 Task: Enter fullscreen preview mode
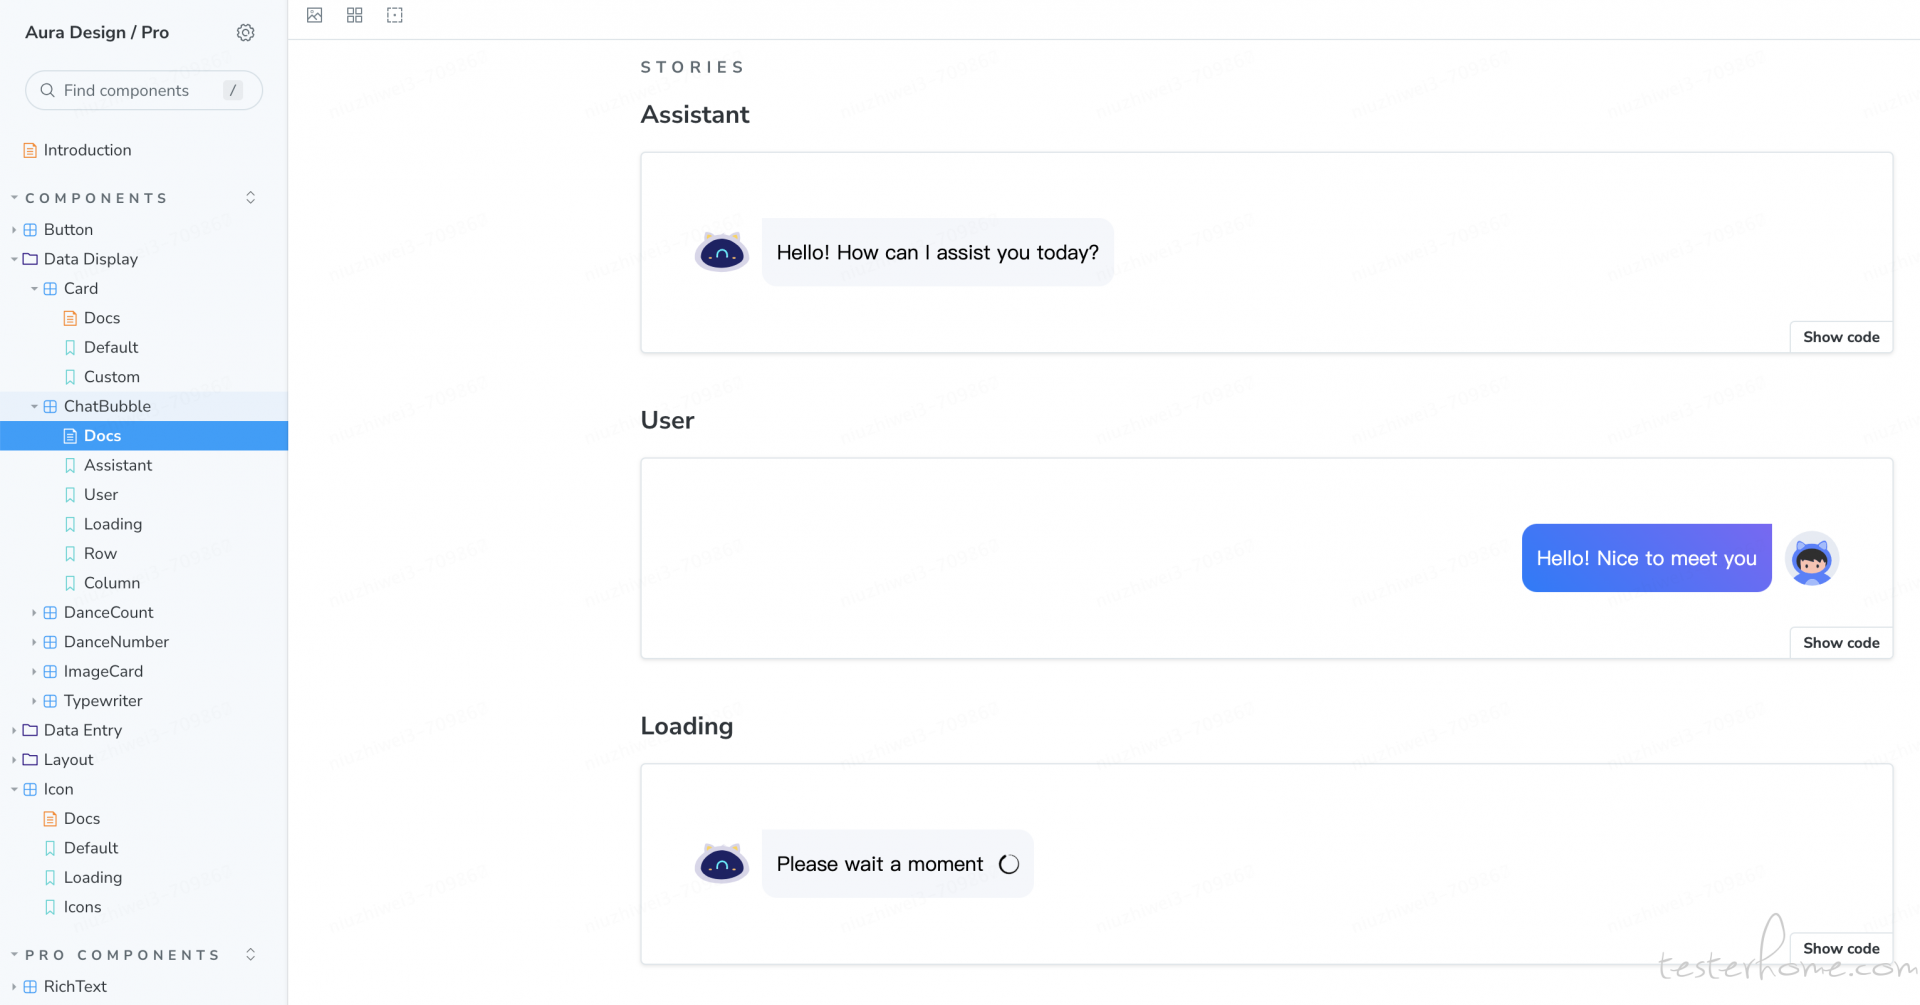(394, 15)
